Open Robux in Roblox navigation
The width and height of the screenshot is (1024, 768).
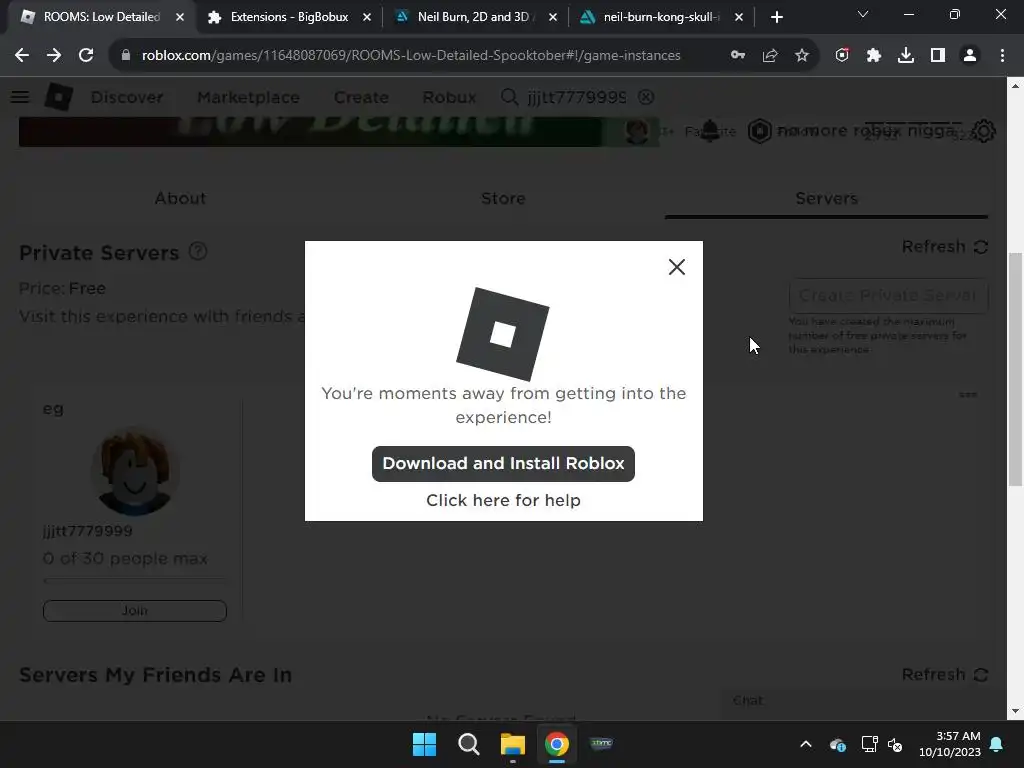449,97
